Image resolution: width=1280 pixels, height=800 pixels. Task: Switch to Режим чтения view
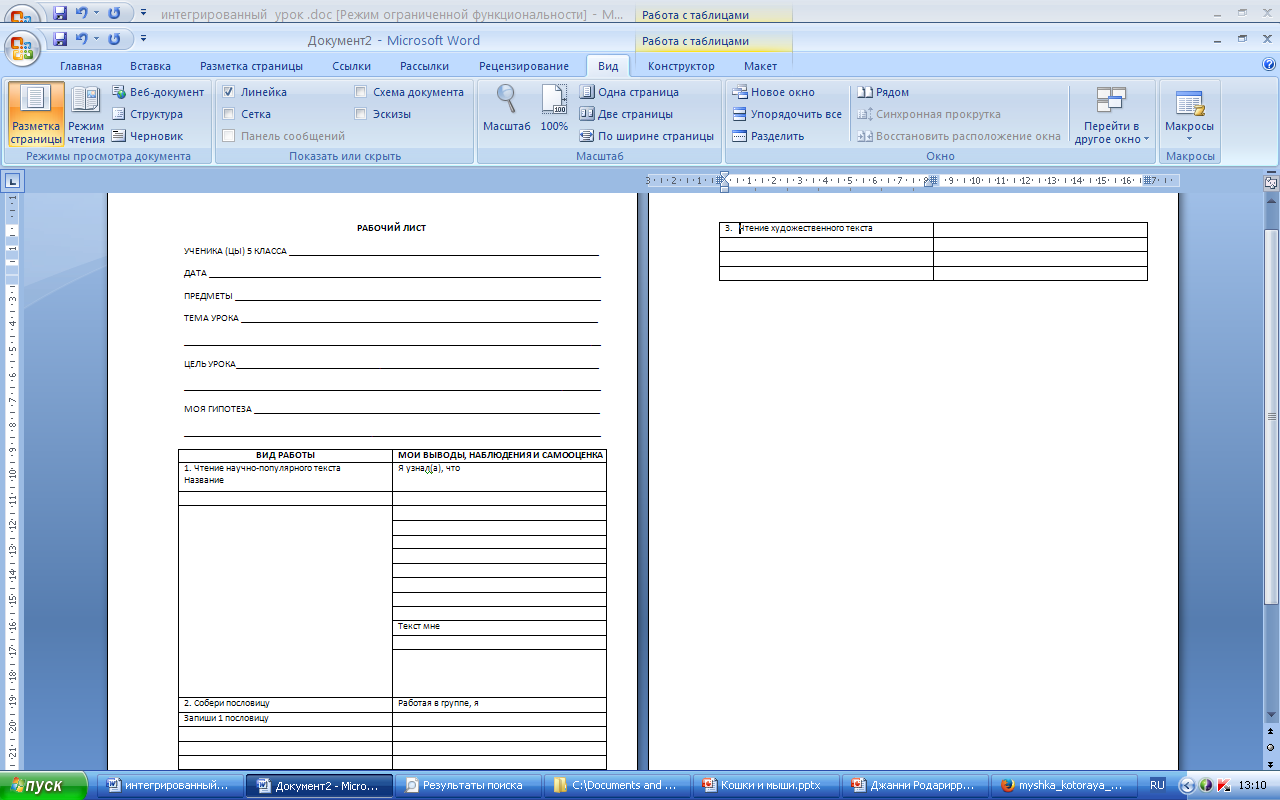point(85,113)
